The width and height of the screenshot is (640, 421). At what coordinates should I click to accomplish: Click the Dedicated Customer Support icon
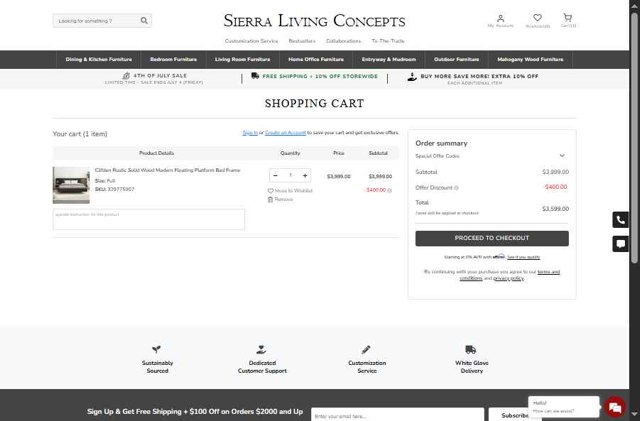(x=261, y=350)
